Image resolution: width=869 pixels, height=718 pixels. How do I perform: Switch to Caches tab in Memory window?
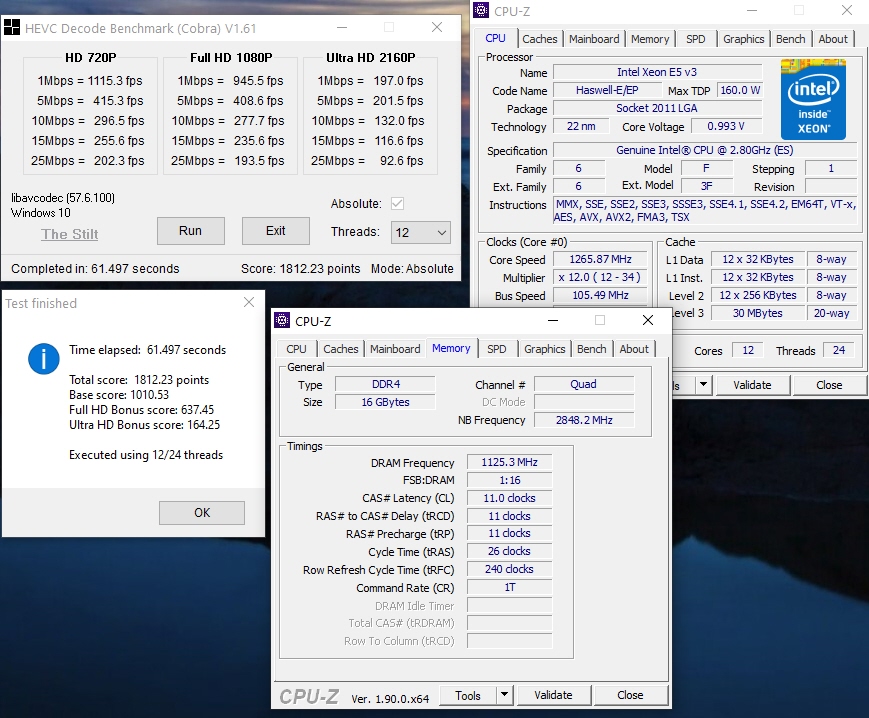click(340, 349)
